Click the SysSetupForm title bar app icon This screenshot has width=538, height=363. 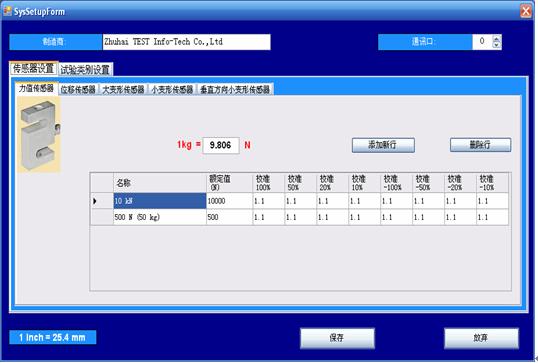click(x=7, y=11)
